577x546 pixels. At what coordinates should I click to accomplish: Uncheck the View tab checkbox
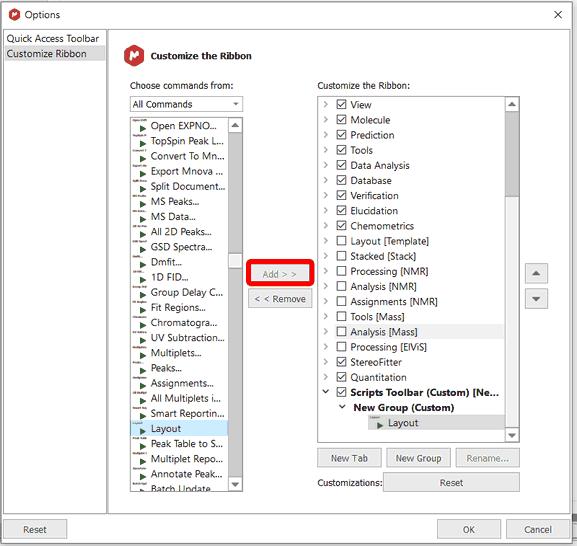click(x=341, y=104)
